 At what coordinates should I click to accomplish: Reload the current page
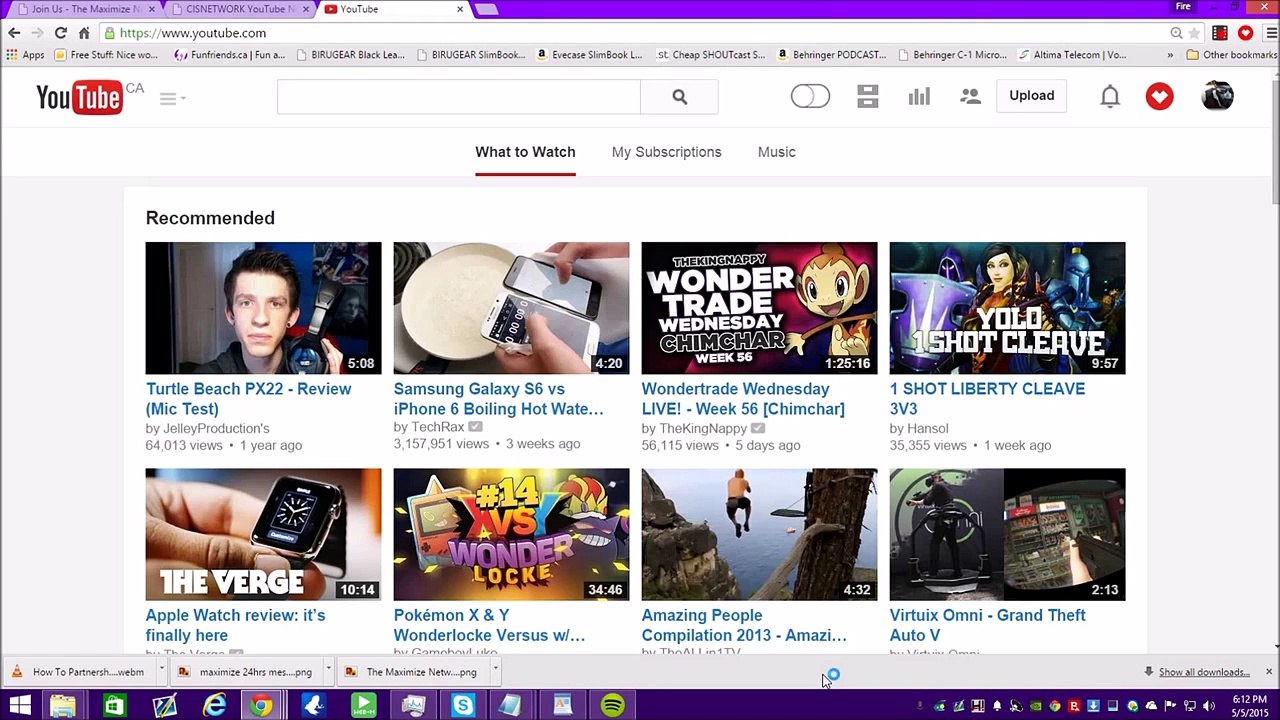61,33
